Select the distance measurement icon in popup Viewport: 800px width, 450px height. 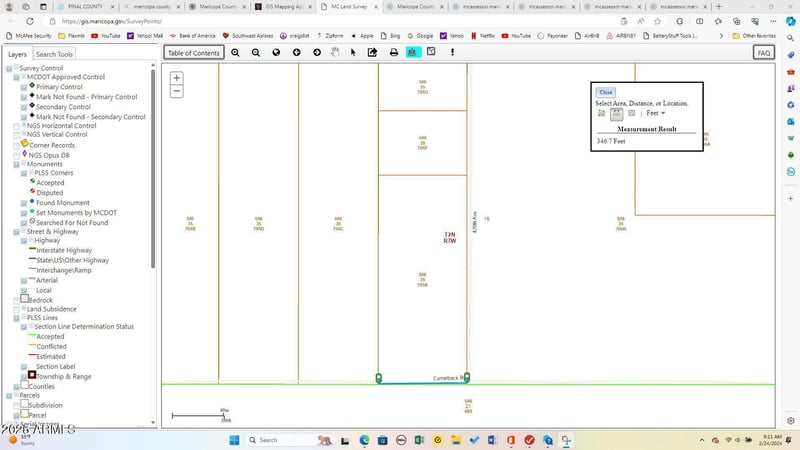pyautogui.click(x=616, y=113)
